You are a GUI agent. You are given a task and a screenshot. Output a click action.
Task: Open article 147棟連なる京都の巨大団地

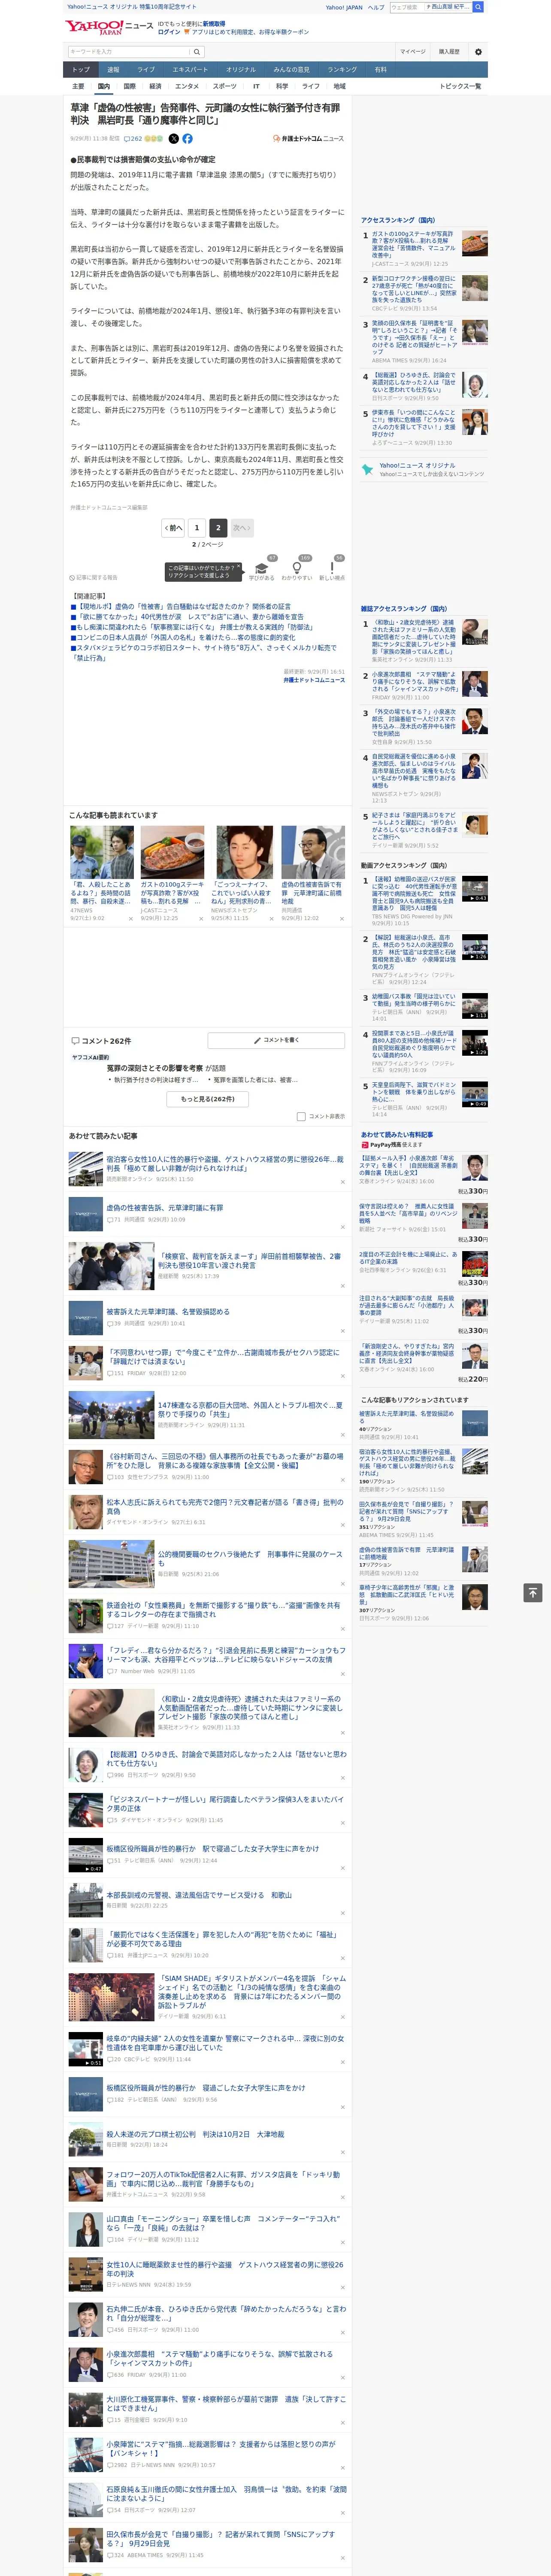coord(250,1409)
